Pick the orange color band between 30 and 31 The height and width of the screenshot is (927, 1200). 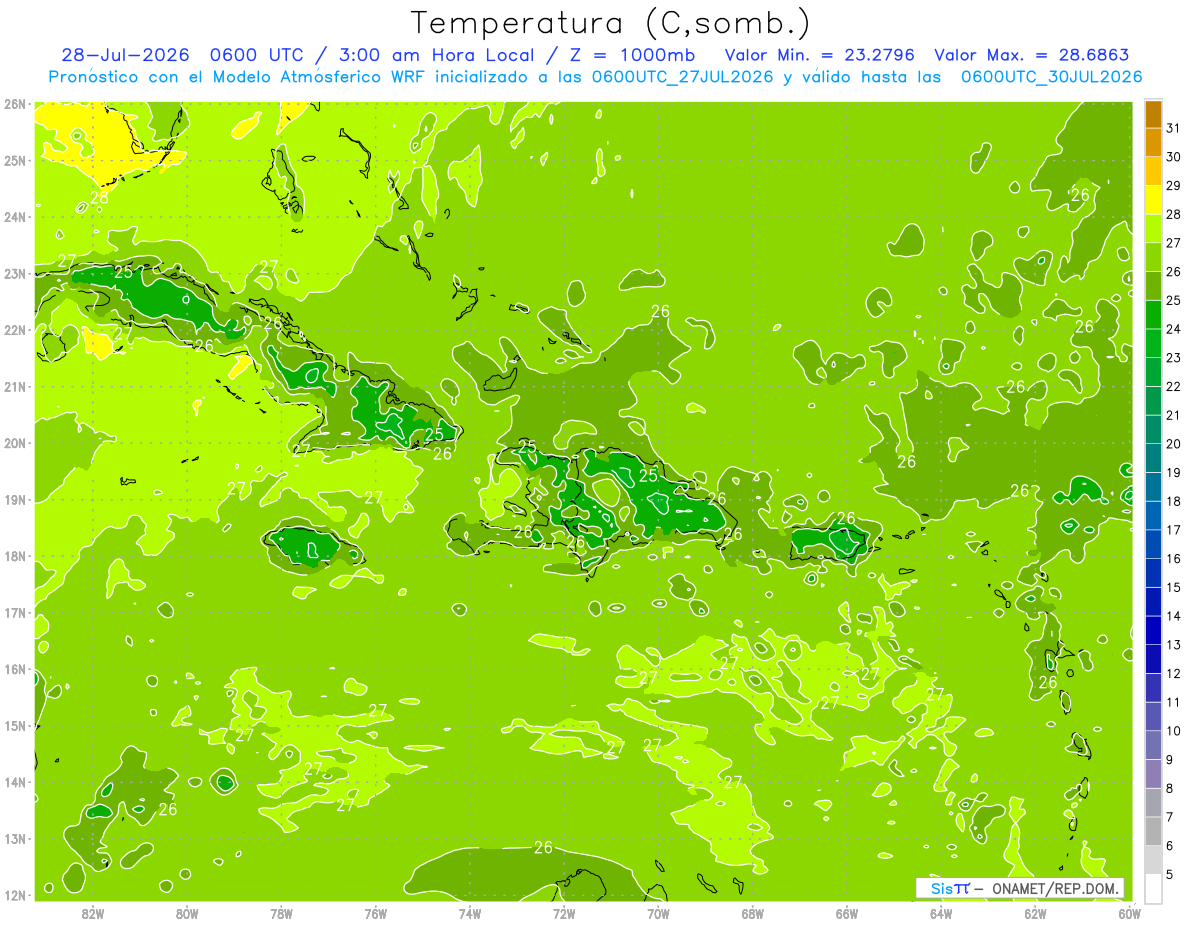click(x=1153, y=143)
